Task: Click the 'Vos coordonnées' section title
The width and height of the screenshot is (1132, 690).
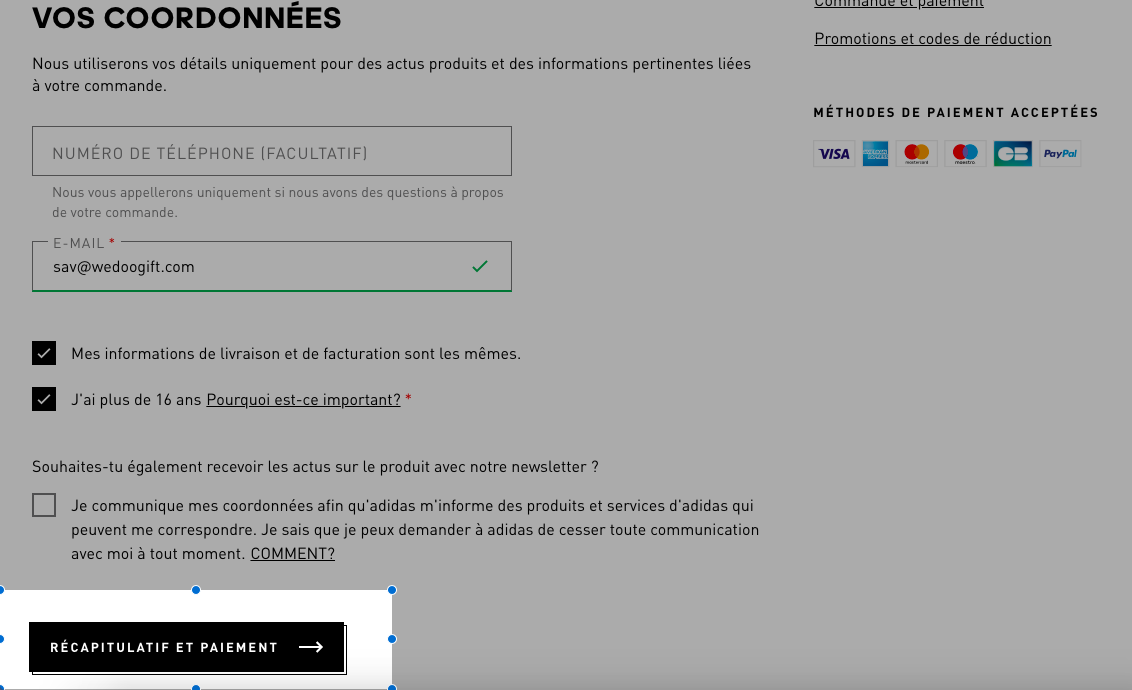Action: [x=186, y=17]
